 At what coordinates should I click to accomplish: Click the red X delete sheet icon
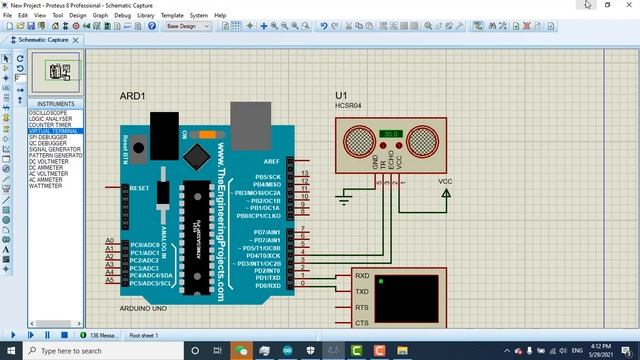pyautogui.click(x=527, y=26)
